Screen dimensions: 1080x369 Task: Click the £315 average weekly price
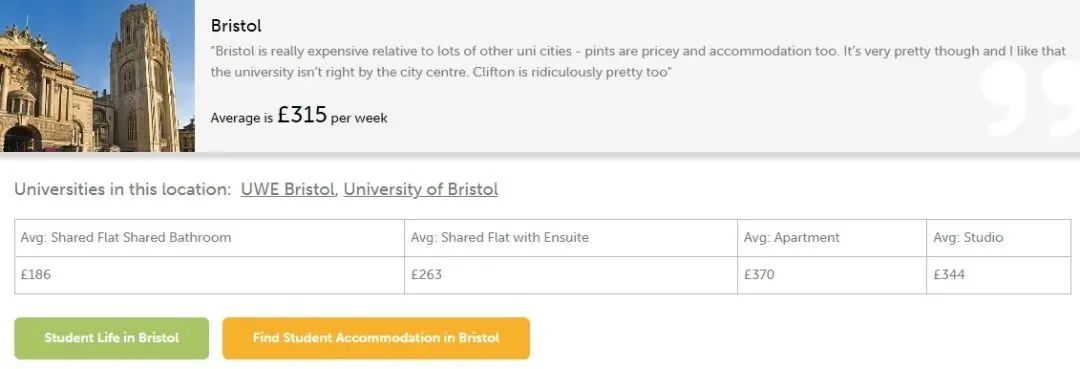[x=302, y=115]
